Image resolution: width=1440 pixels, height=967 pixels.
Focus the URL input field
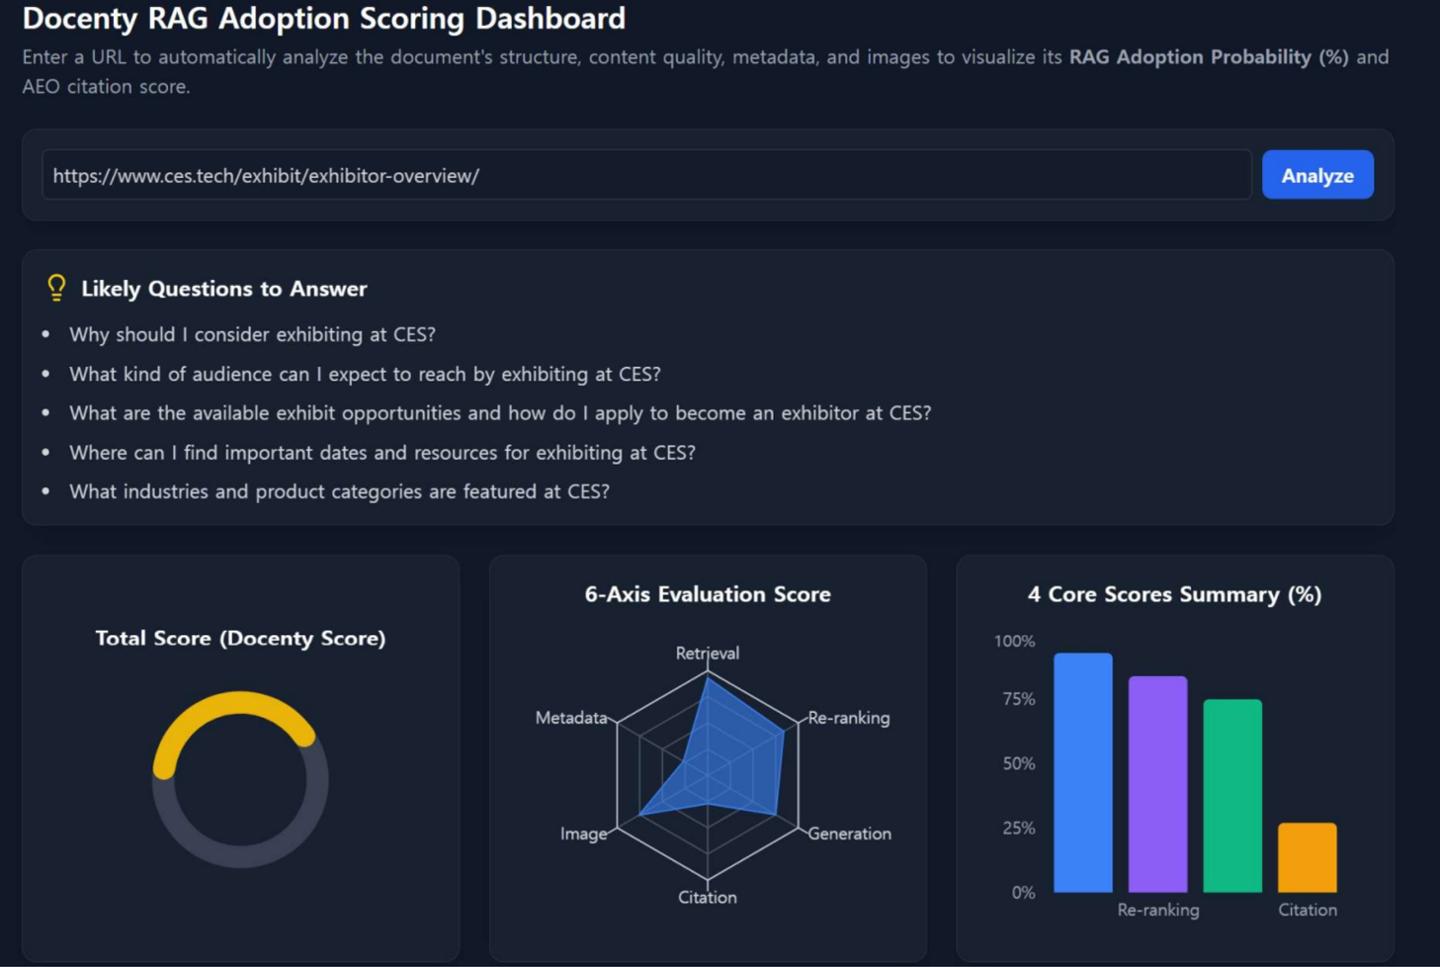point(645,175)
